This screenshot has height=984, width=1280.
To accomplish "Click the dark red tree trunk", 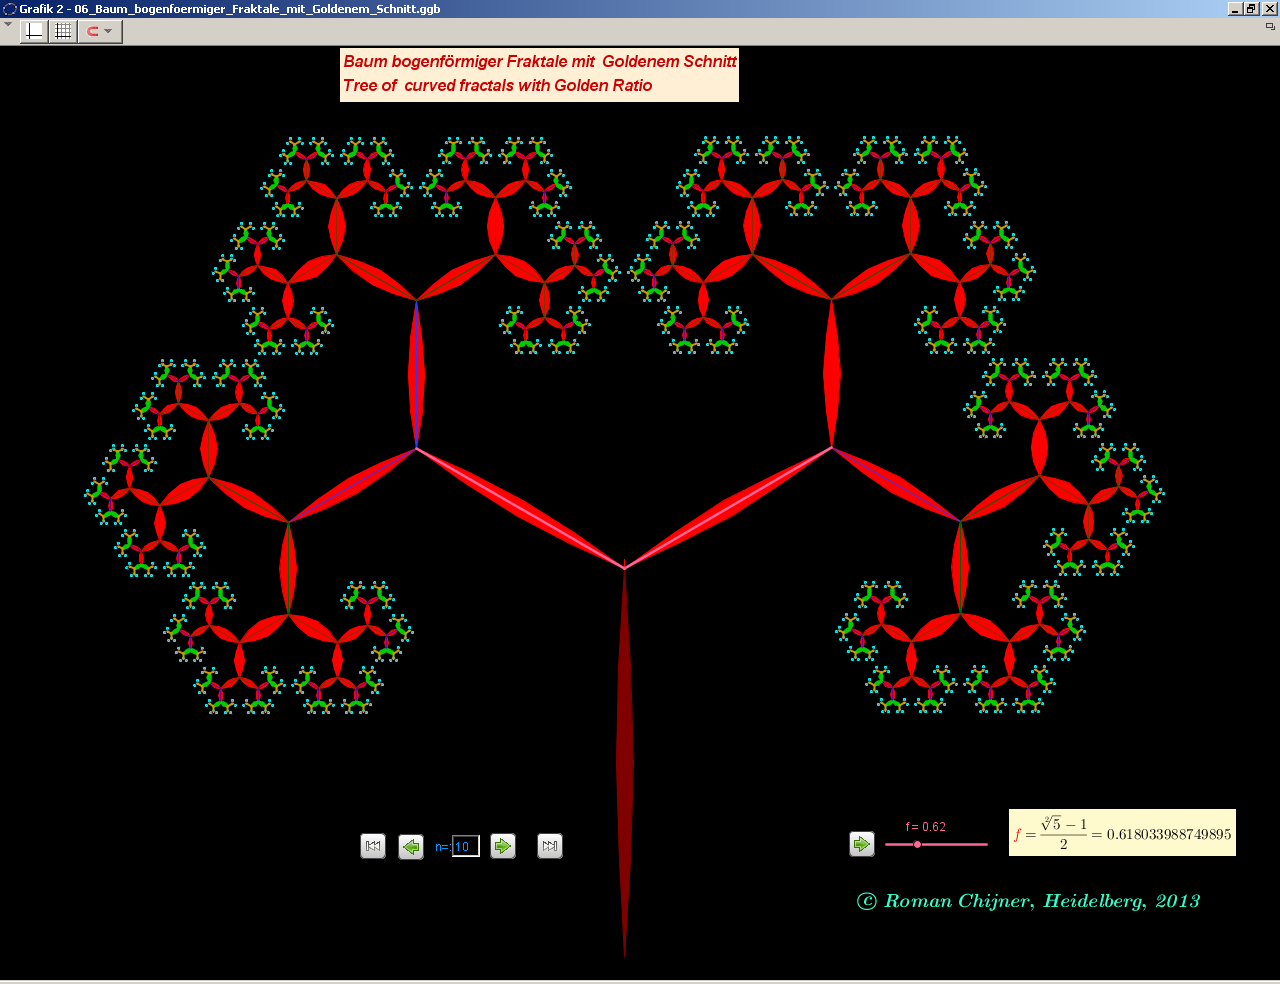I will pyautogui.click(x=625, y=760).
